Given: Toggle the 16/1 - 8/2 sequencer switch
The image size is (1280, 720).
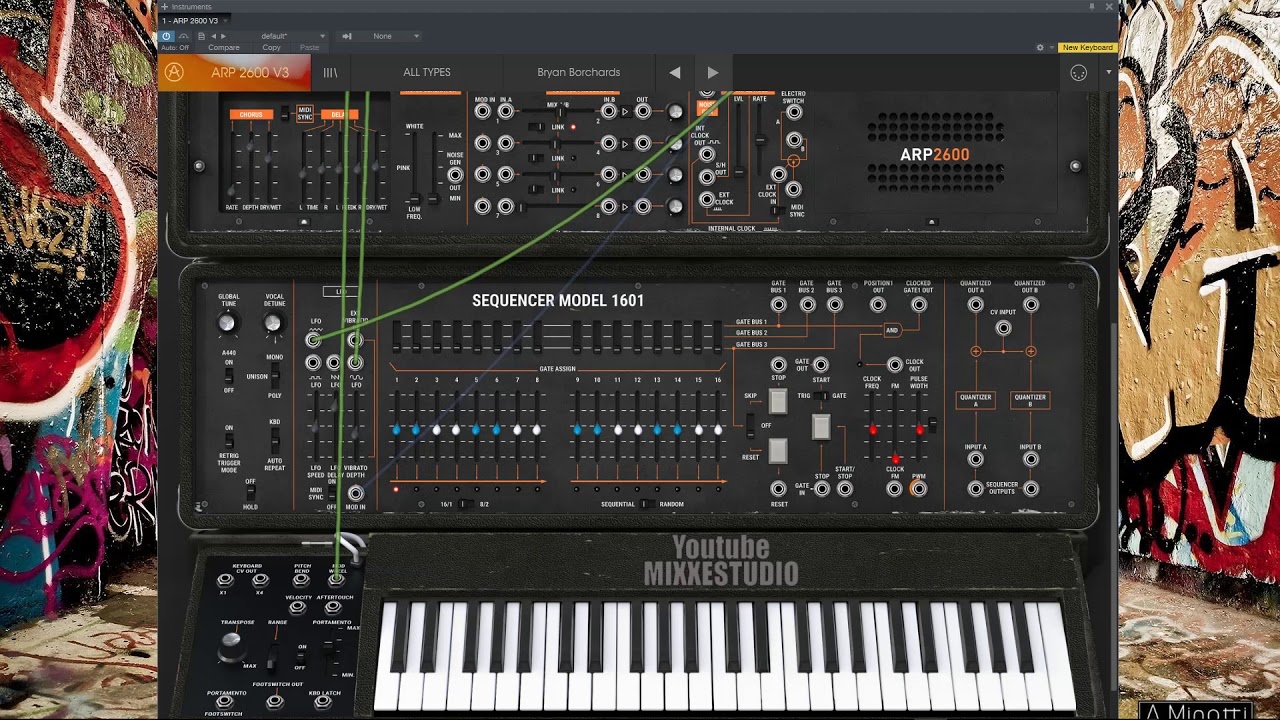Looking at the screenshot, I should (x=464, y=504).
